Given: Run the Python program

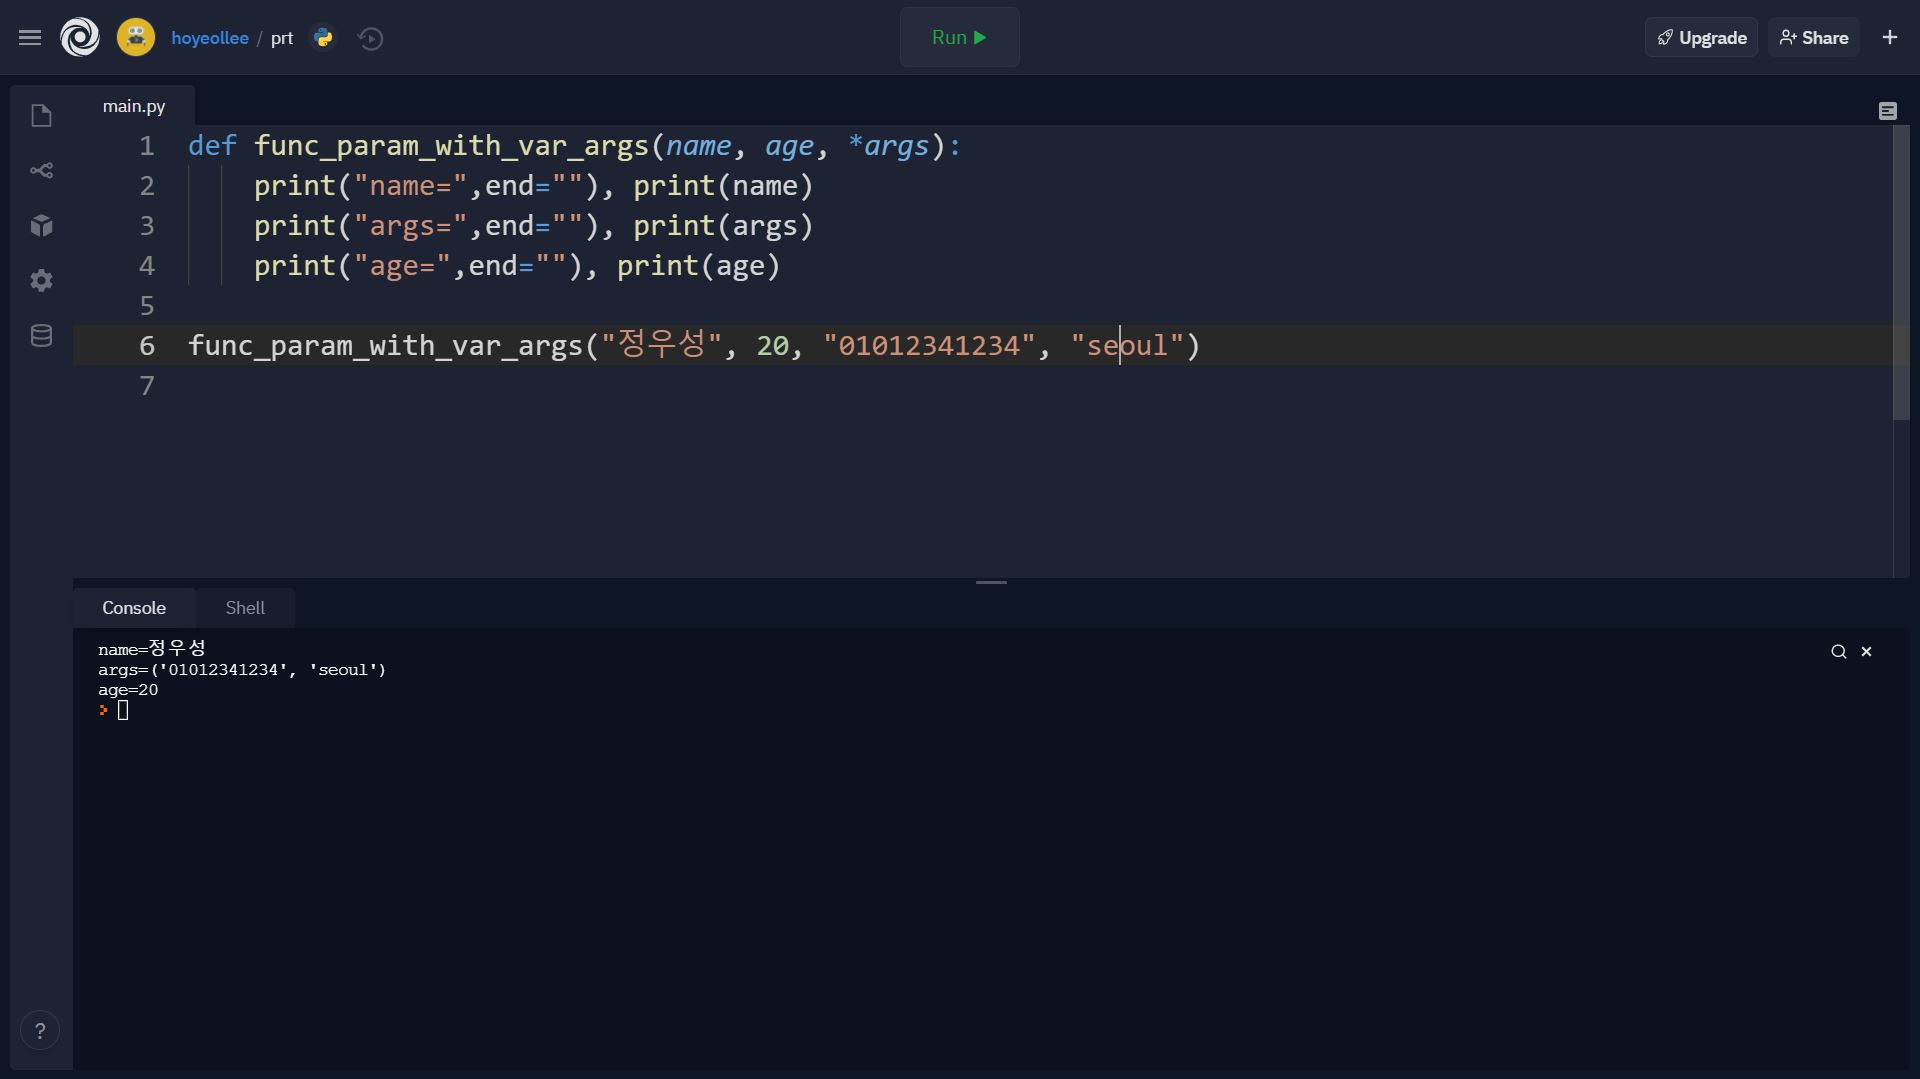Looking at the screenshot, I should (958, 37).
